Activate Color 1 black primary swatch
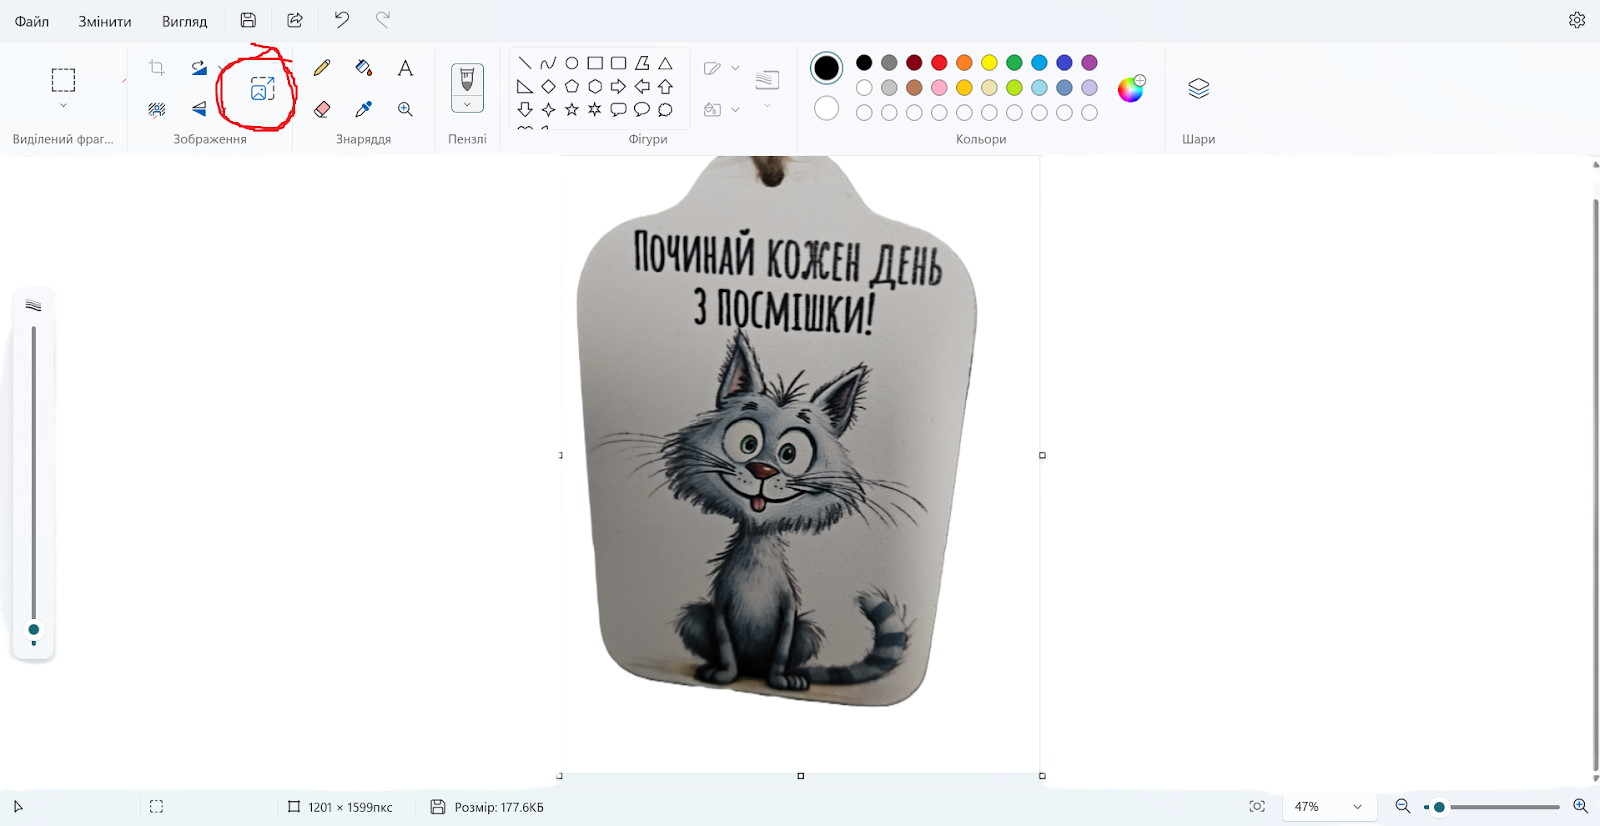 (x=826, y=68)
